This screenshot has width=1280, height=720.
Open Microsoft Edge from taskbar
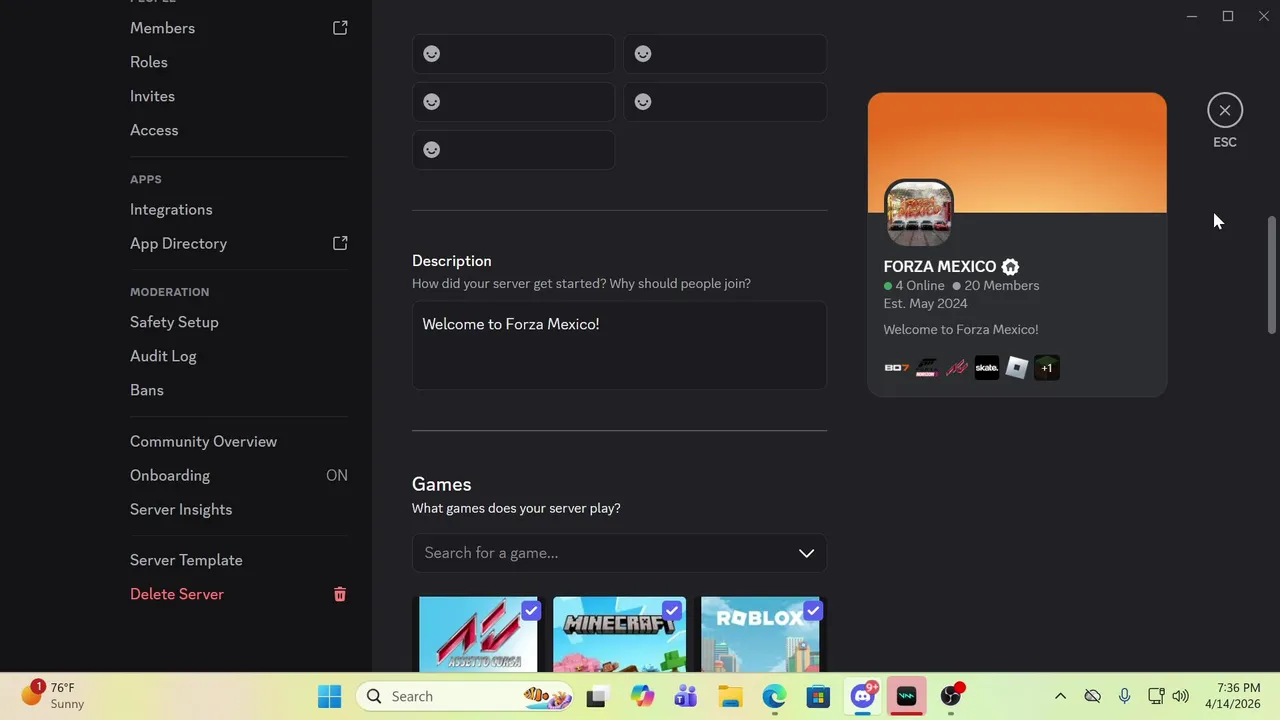(x=774, y=696)
